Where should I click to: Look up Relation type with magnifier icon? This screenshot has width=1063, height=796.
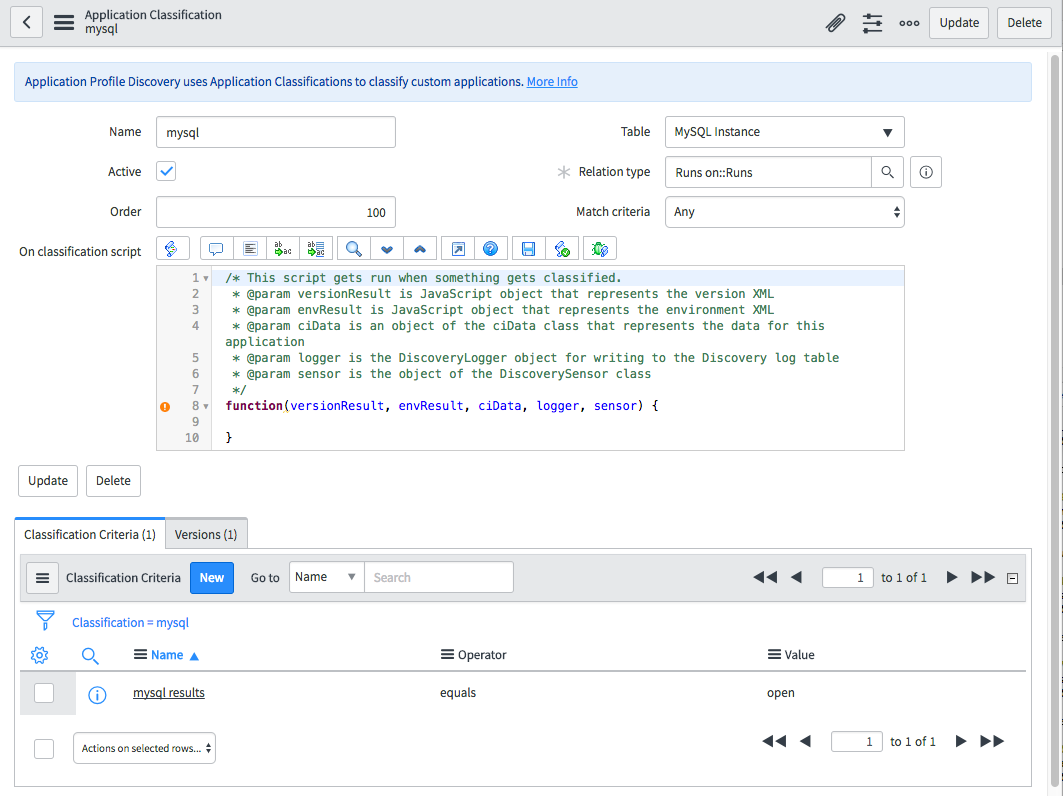(887, 172)
